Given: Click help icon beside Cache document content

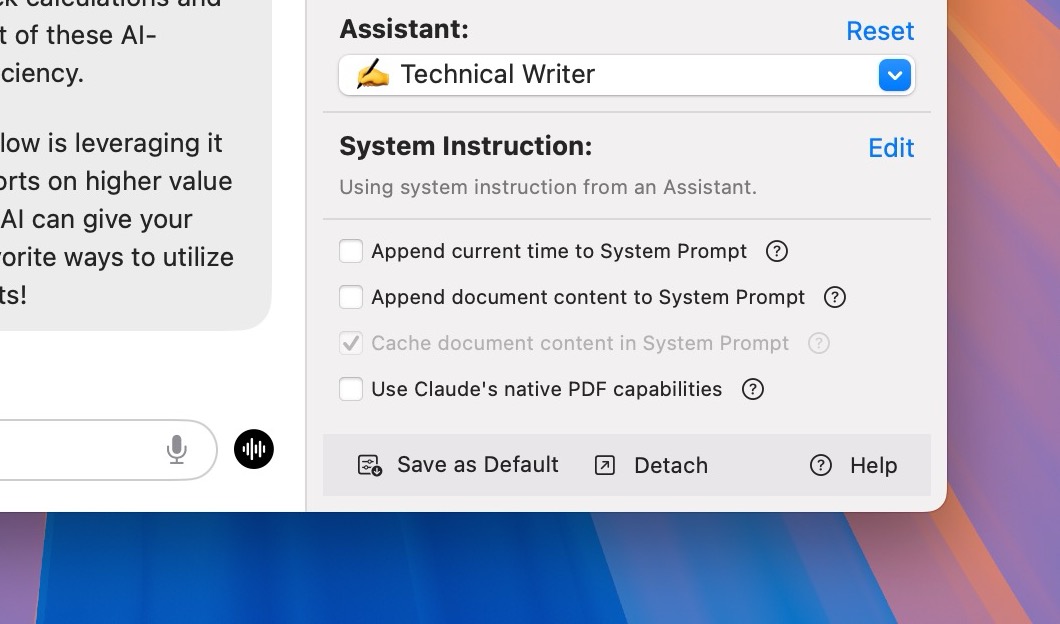Looking at the screenshot, I should [818, 343].
